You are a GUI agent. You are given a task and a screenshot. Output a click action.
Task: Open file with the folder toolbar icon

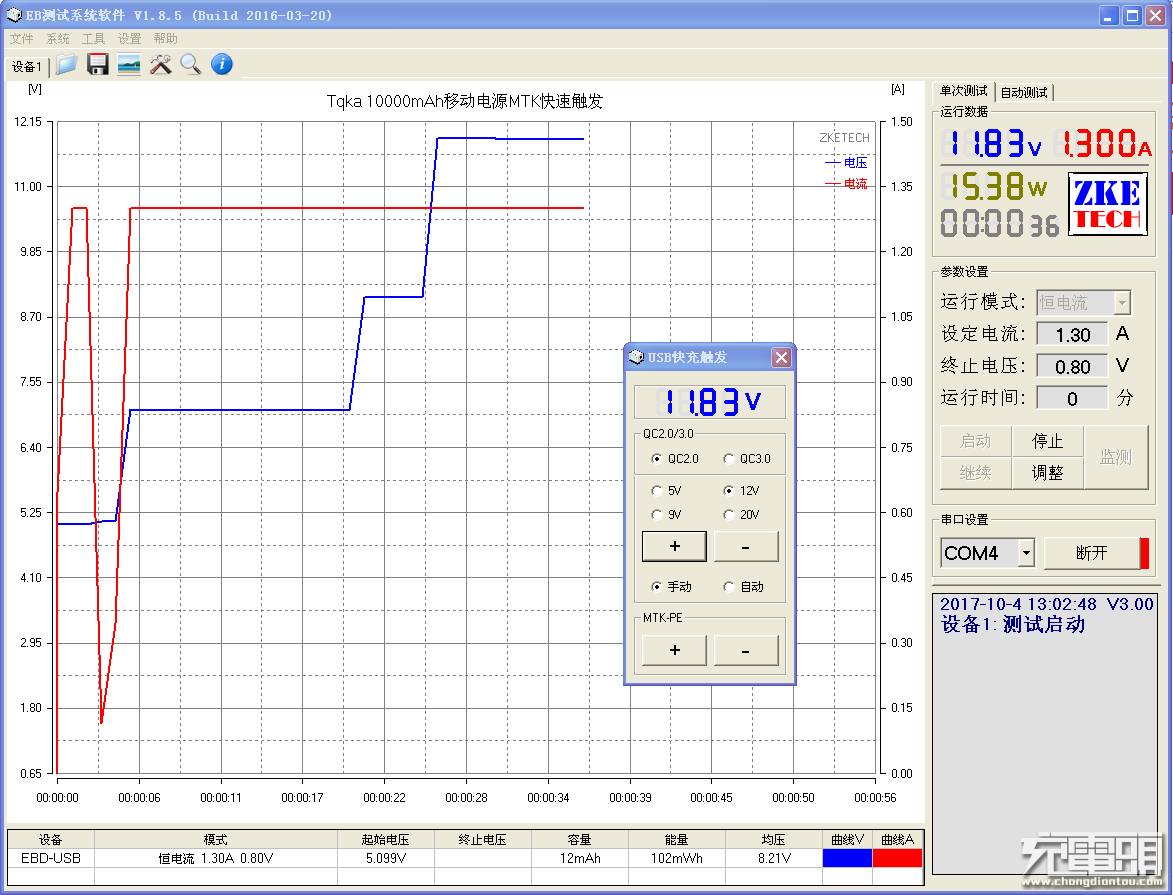[66, 65]
